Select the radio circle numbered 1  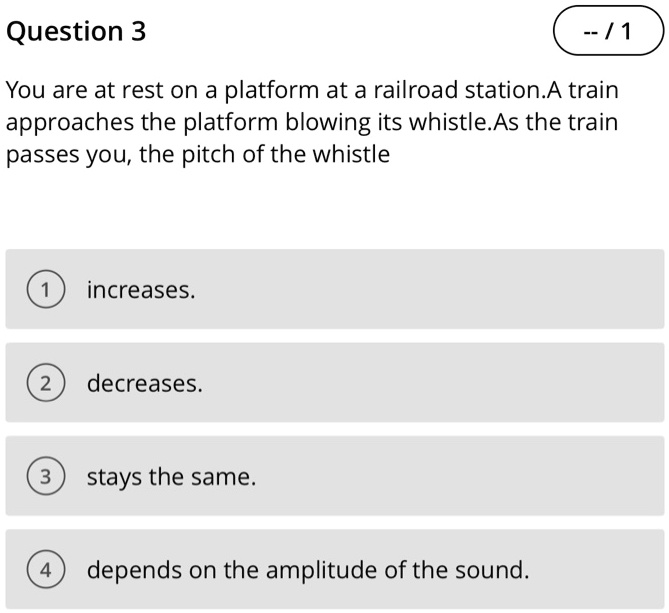click(45, 291)
